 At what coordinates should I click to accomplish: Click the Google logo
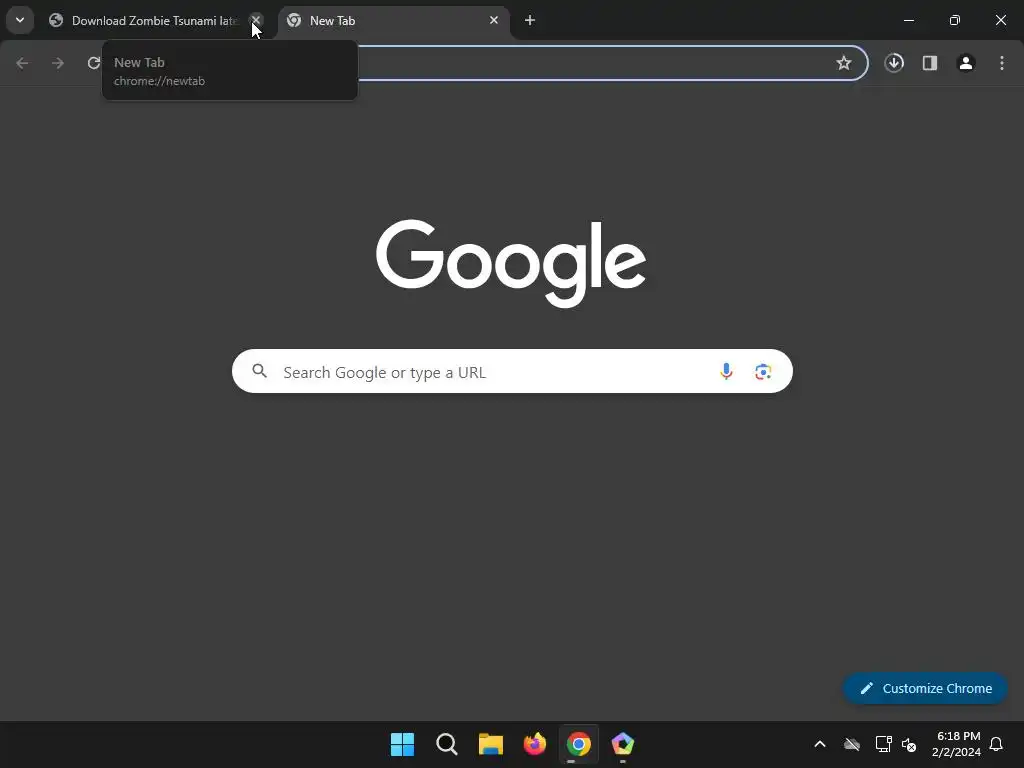coord(511,263)
